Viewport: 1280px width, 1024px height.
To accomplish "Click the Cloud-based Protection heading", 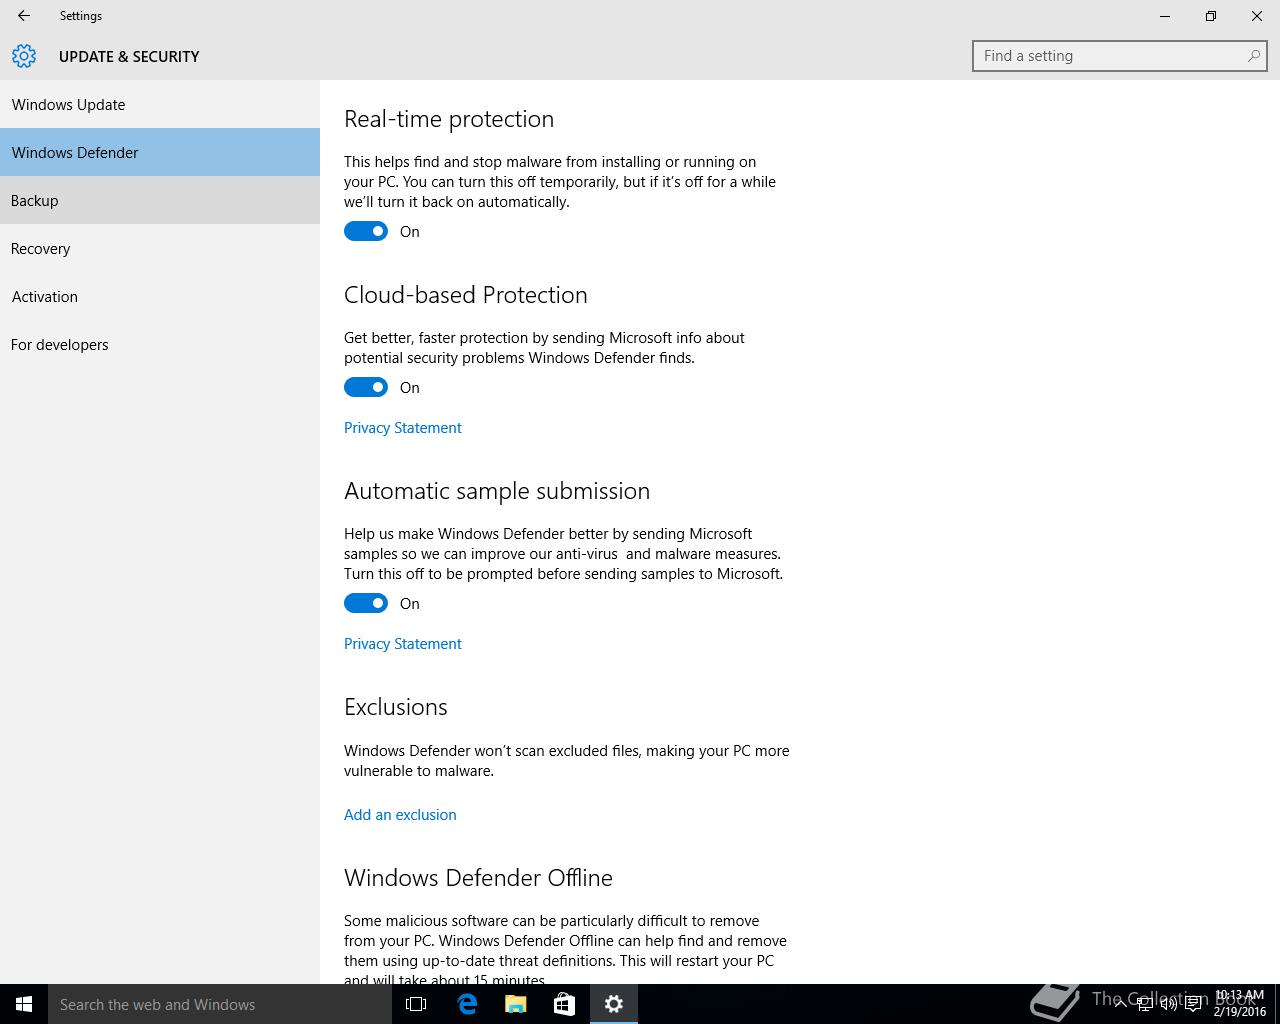I will [466, 295].
